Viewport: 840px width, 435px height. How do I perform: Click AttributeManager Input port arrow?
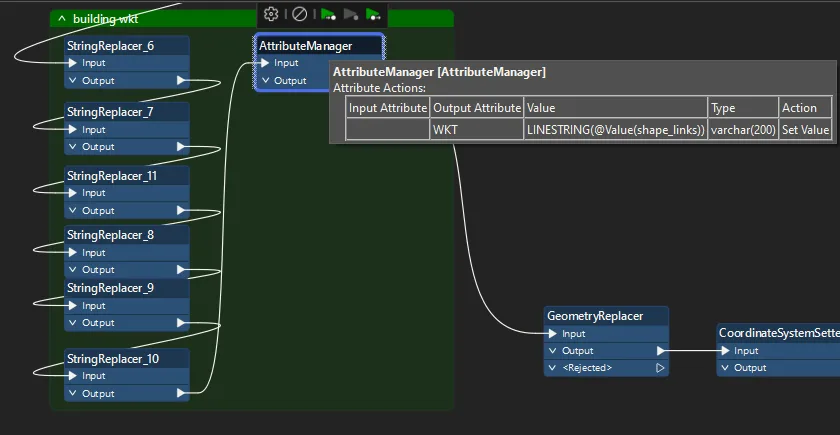coord(265,63)
